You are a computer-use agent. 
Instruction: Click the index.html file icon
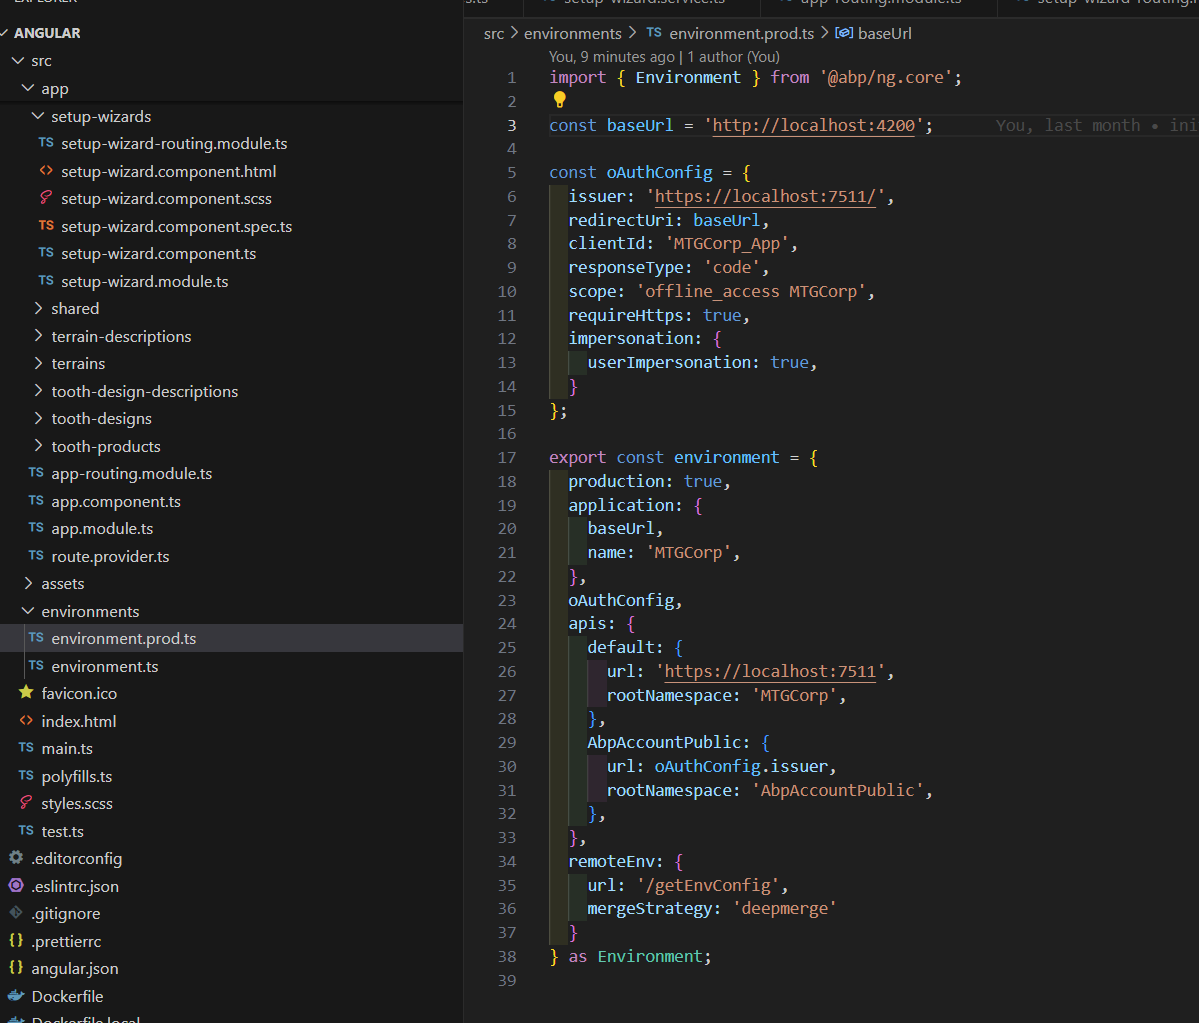pos(26,721)
